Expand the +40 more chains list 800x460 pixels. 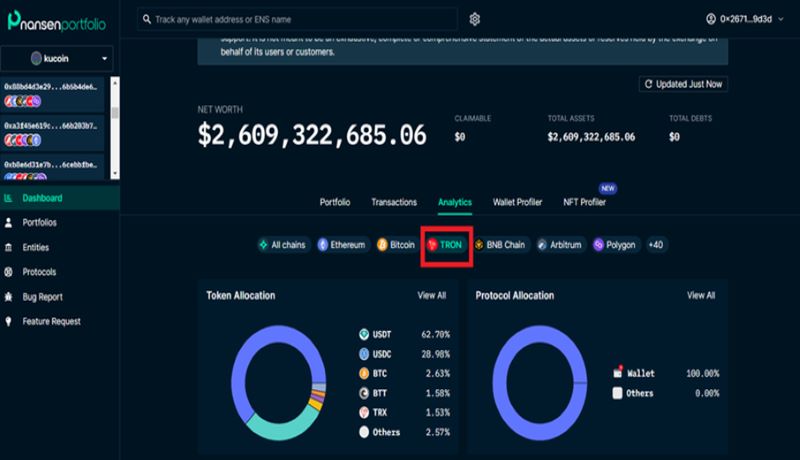click(x=656, y=245)
